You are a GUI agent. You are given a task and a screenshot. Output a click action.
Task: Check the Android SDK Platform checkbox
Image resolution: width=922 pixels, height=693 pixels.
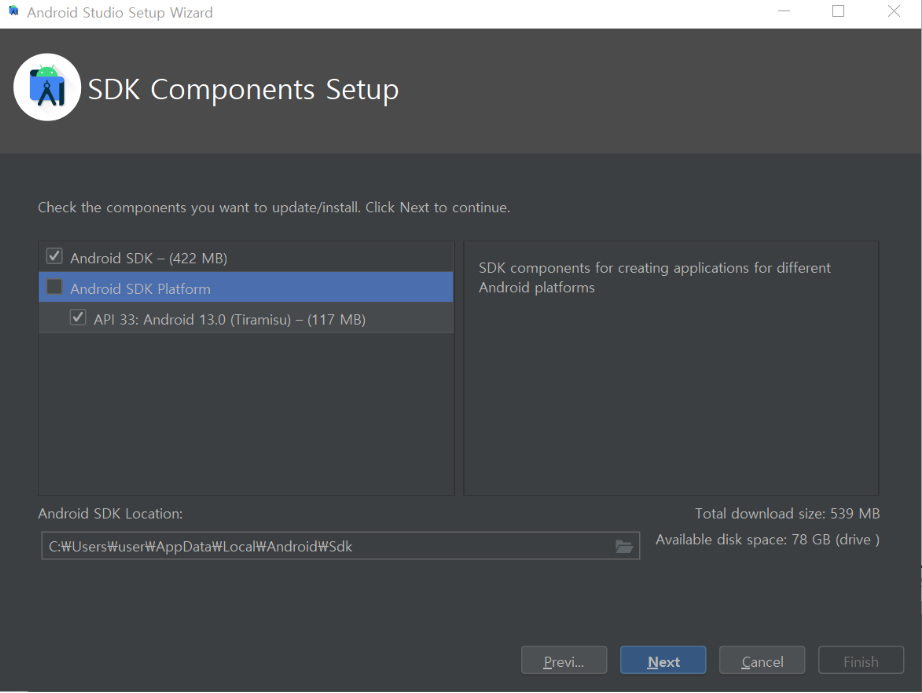pyautogui.click(x=54, y=287)
